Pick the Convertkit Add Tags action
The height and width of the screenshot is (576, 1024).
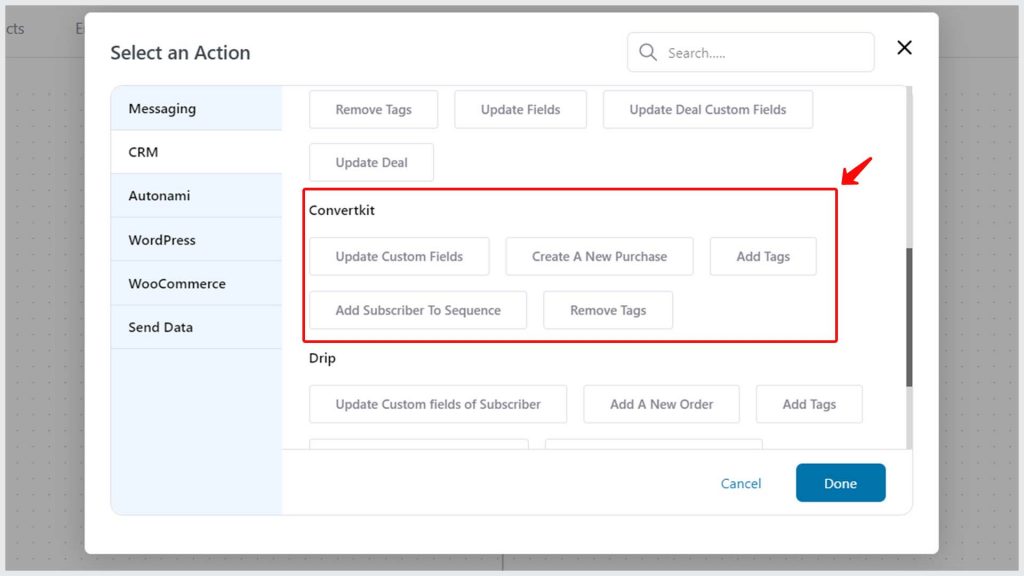[763, 257]
